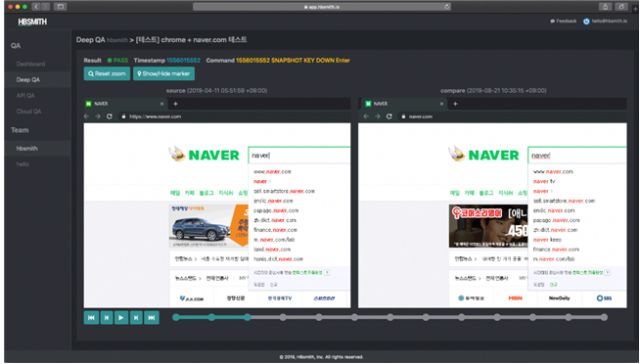Viewport: 640px width, 364px height.
Task: Click the Safari reload icon in address bar
Action: [x=447, y=7]
